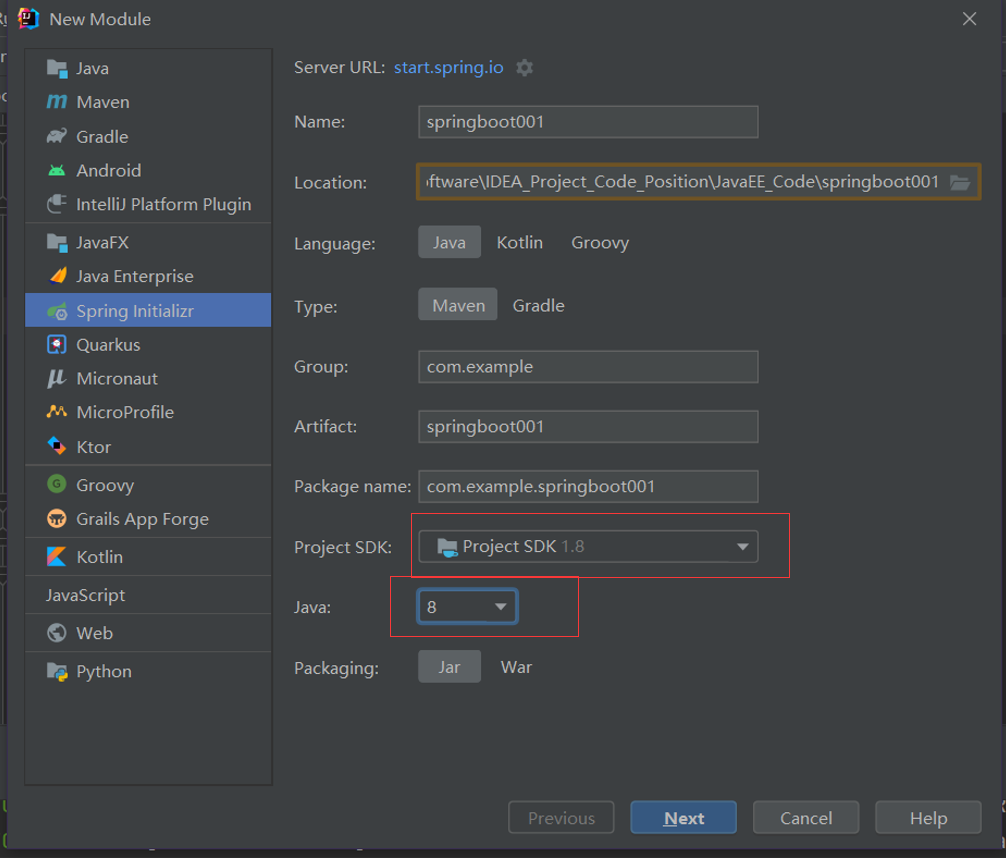Image resolution: width=1006 pixels, height=860 pixels.
Task: Click the Previous button
Action: [561, 817]
